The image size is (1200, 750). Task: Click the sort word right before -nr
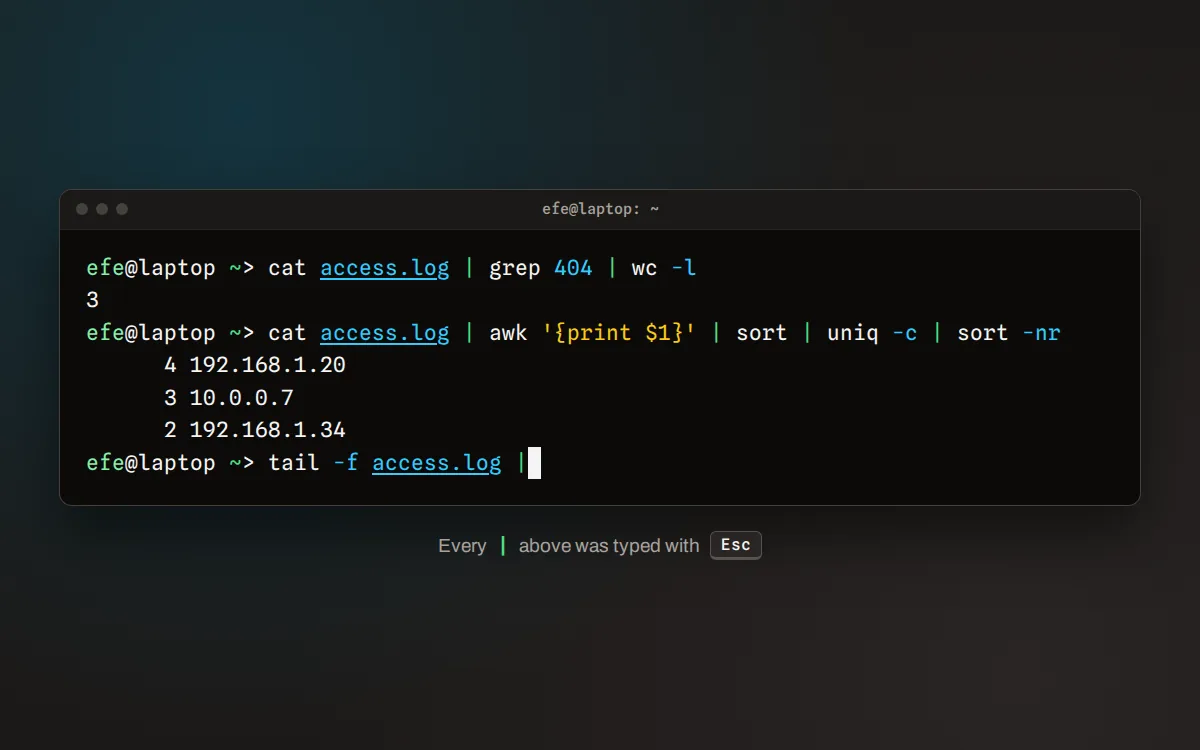pyautogui.click(x=983, y=333)
